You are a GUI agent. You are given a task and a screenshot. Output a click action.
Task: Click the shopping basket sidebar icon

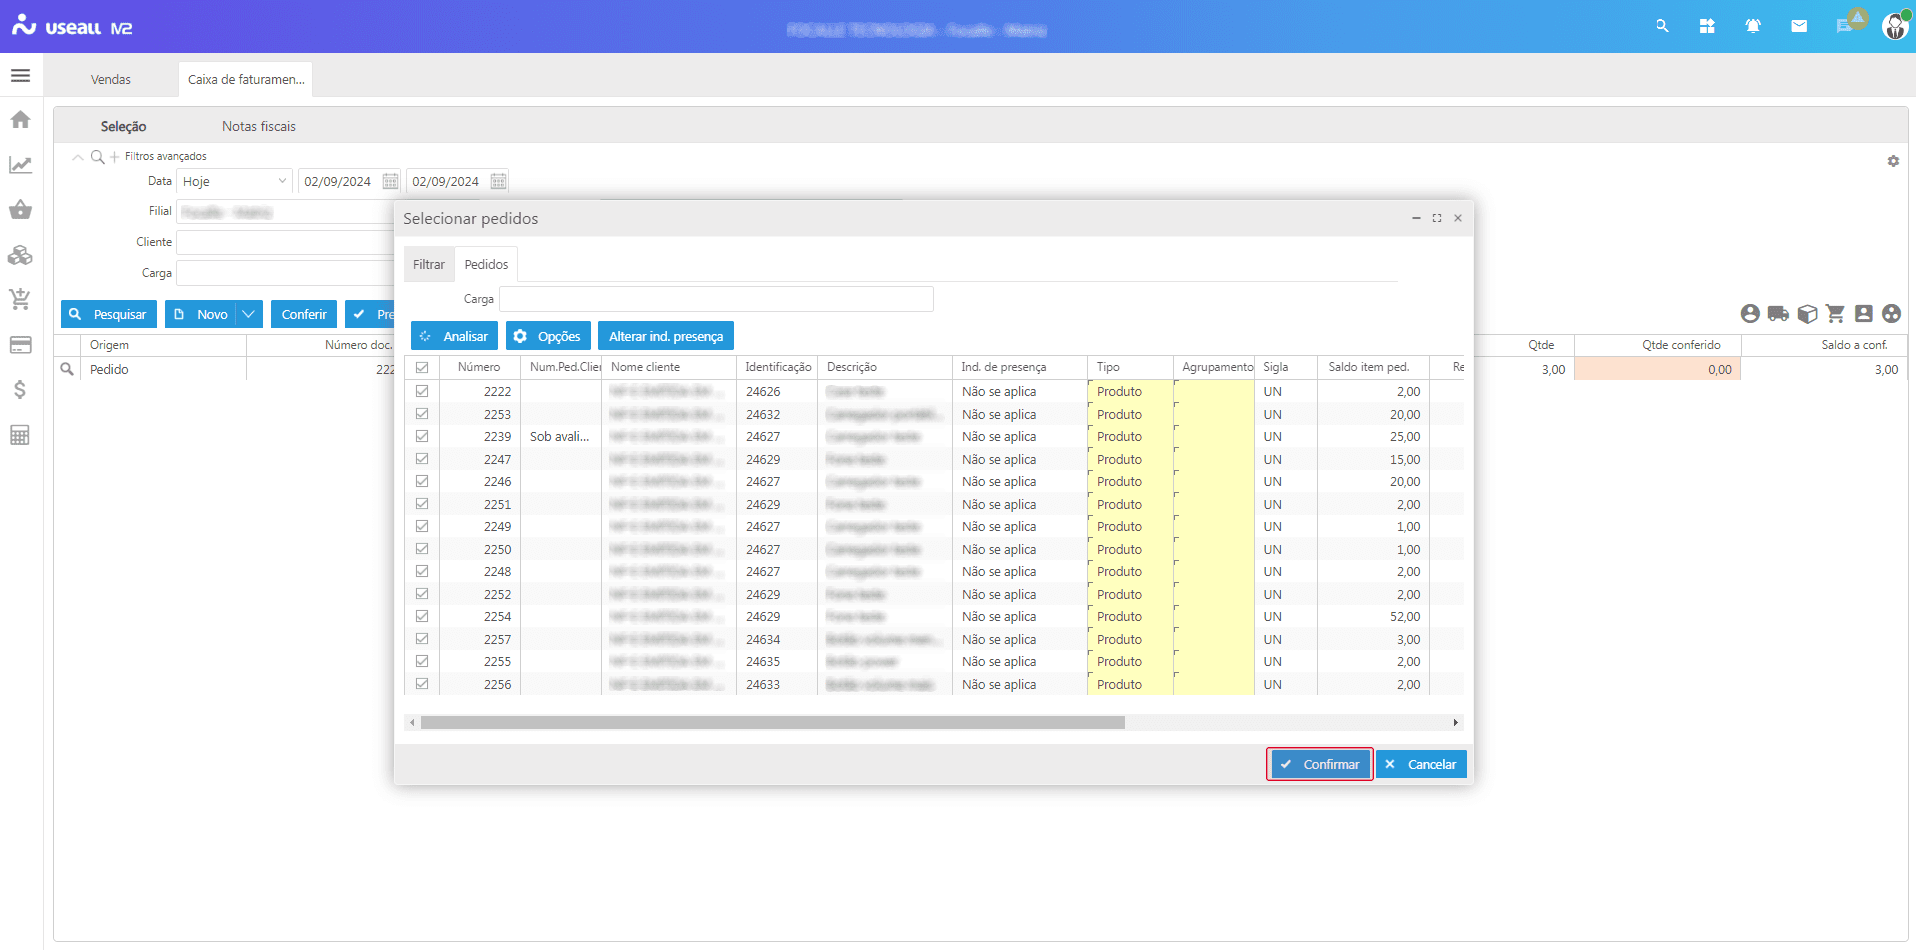pos(20,210)
